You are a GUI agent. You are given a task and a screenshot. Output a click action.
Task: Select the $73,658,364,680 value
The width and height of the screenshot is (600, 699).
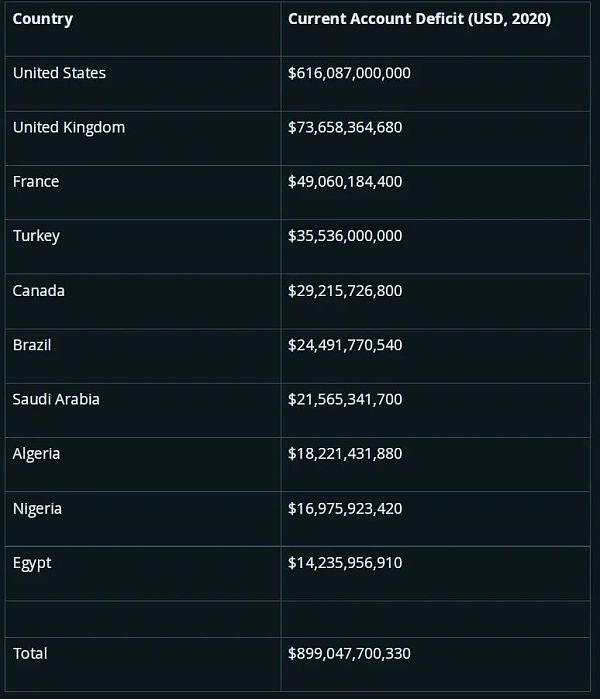coord(345,127)
